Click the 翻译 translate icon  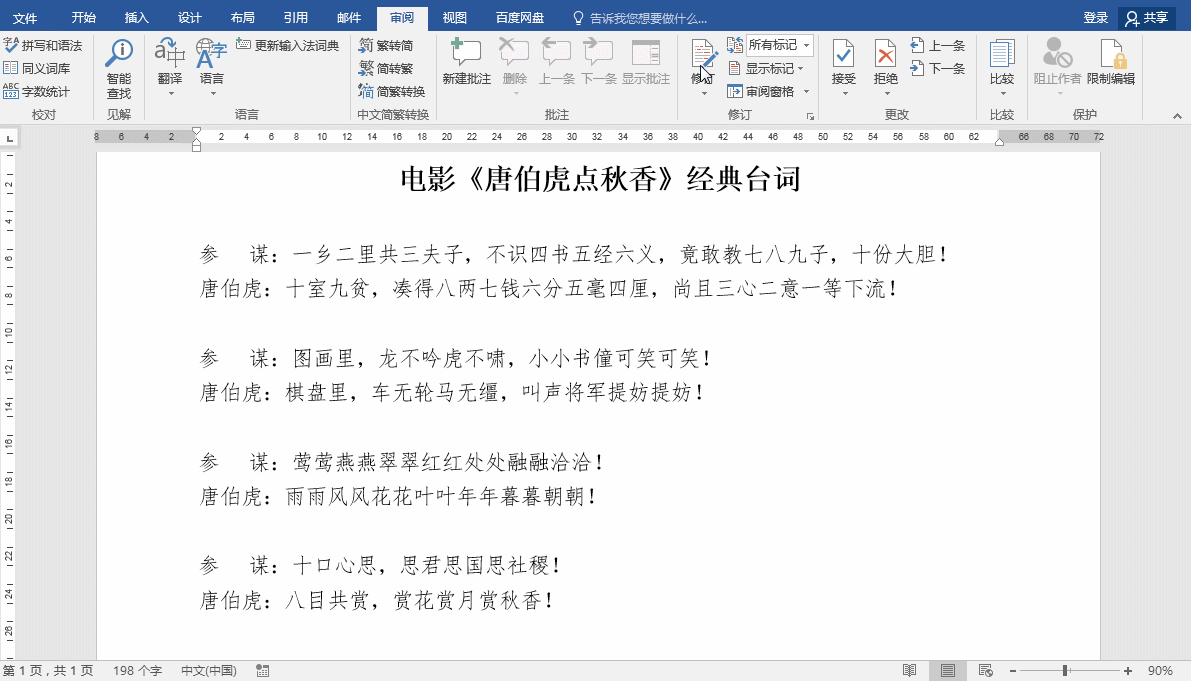point(170,67)
